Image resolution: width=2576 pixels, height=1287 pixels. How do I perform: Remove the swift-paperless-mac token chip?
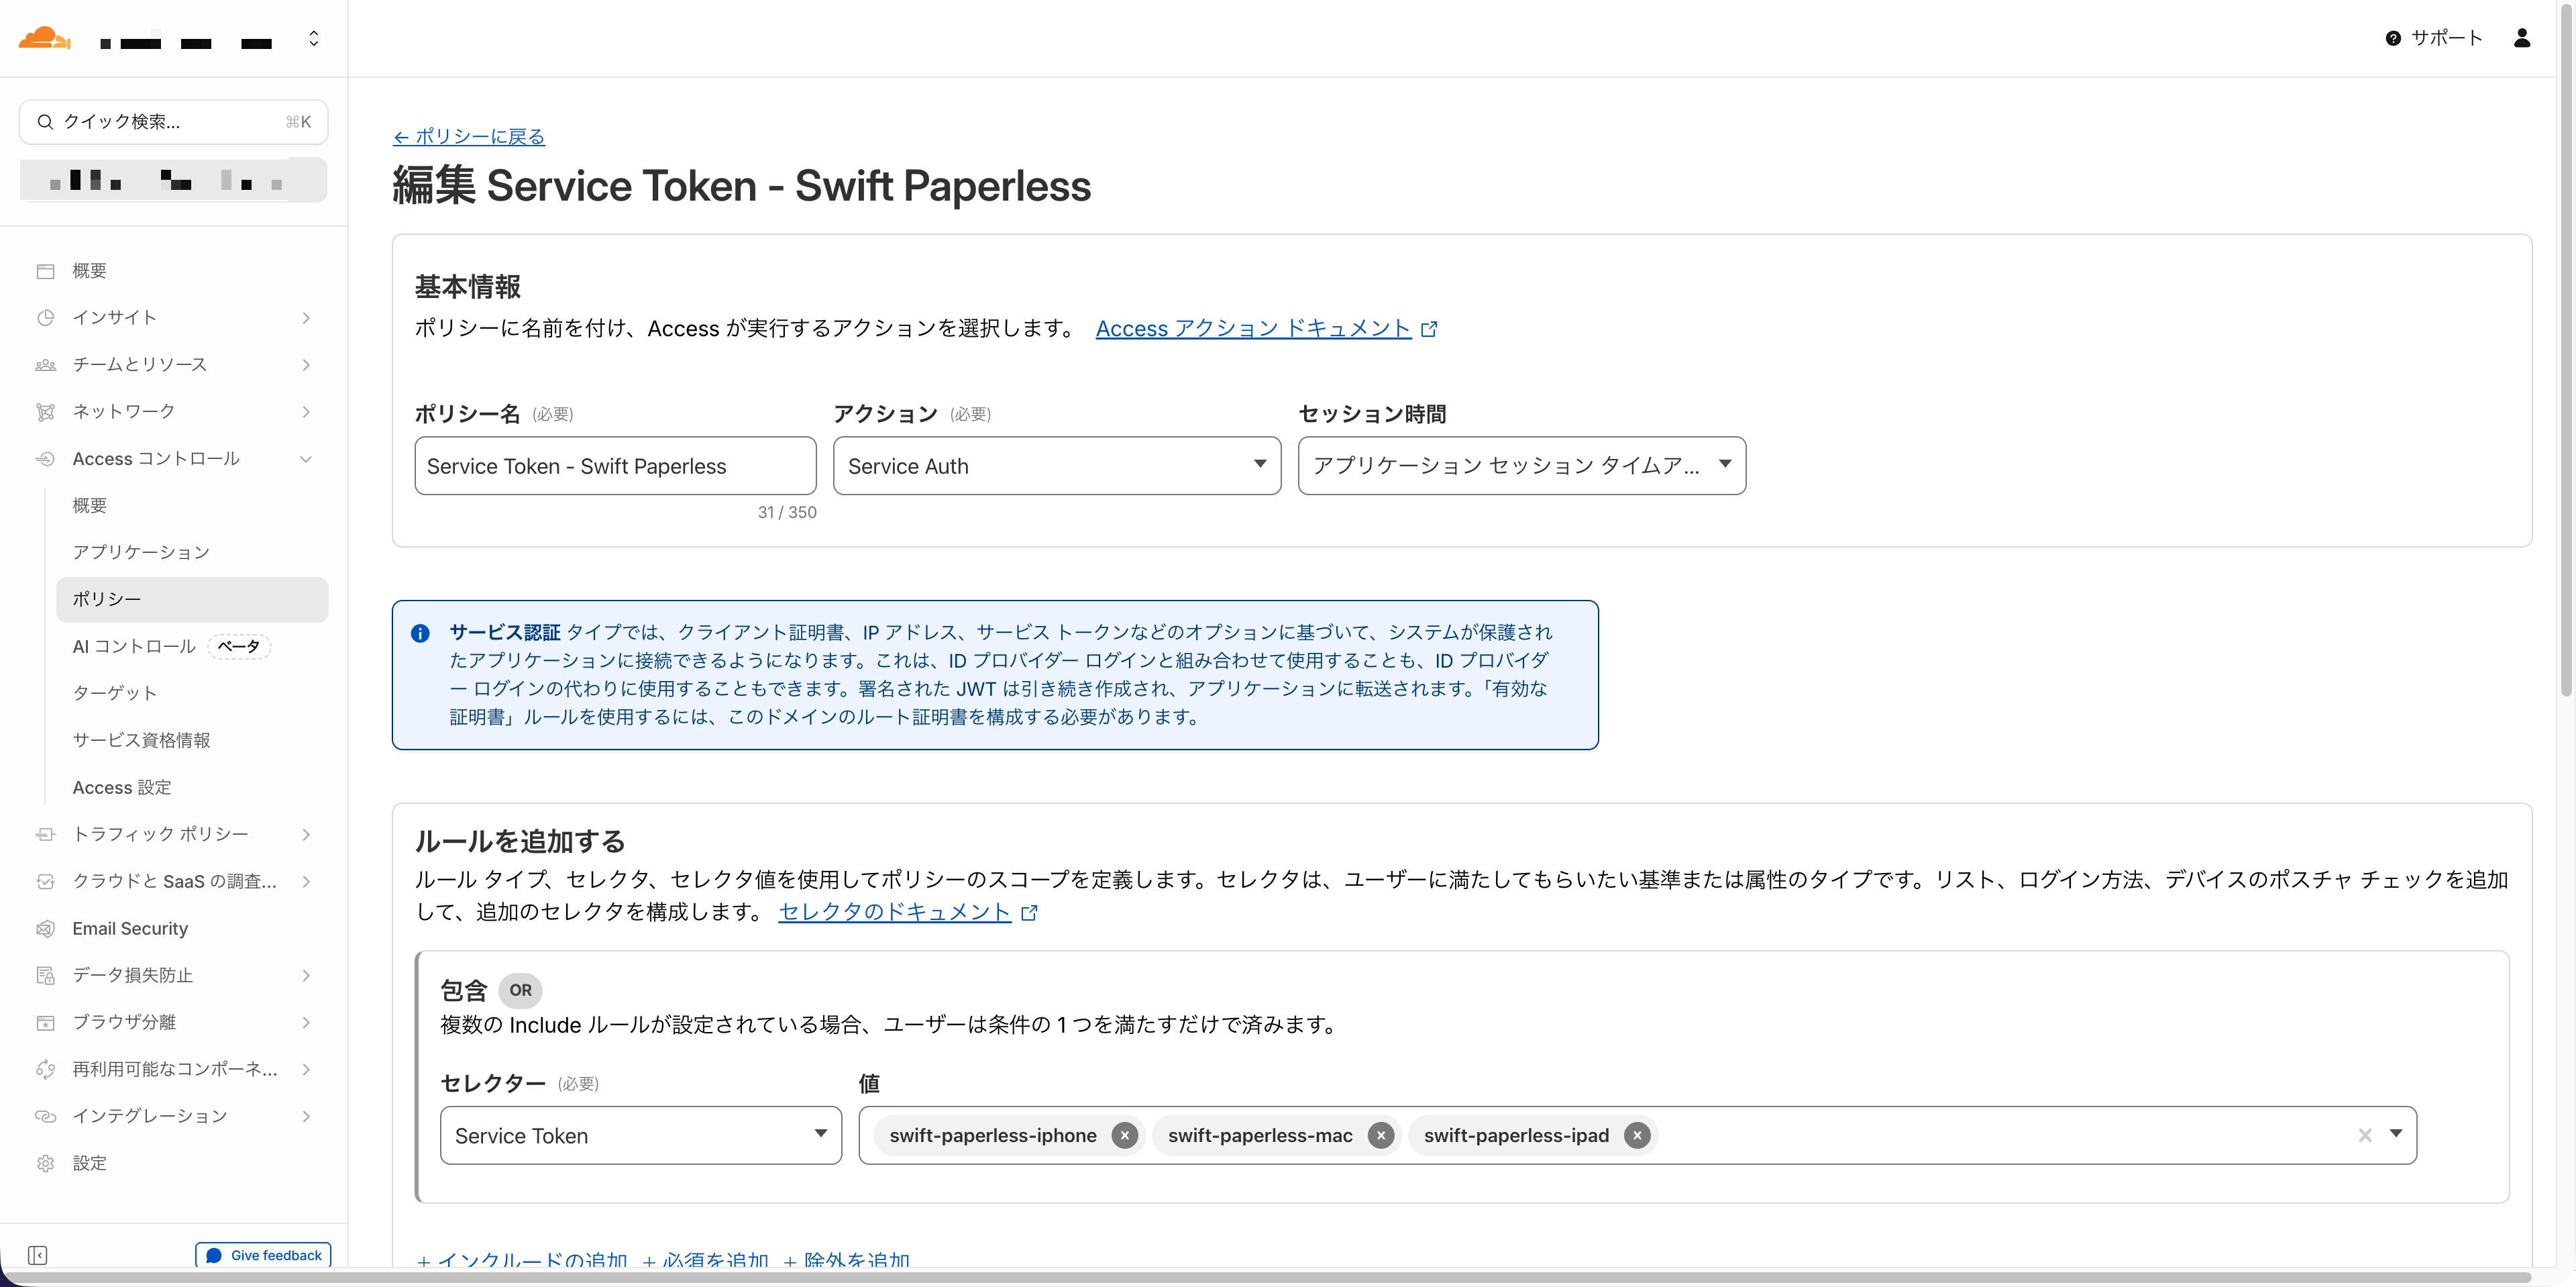click(1380, 1135)
